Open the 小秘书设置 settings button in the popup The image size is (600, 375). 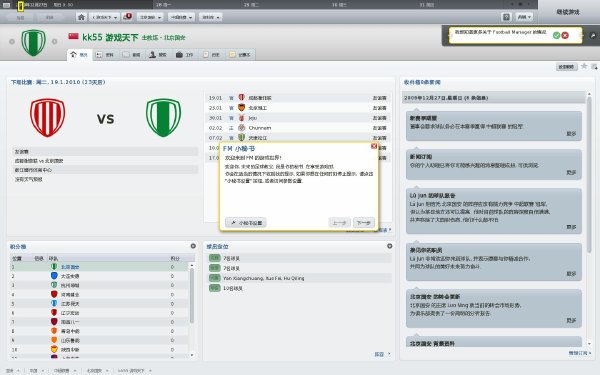[246, 223]
